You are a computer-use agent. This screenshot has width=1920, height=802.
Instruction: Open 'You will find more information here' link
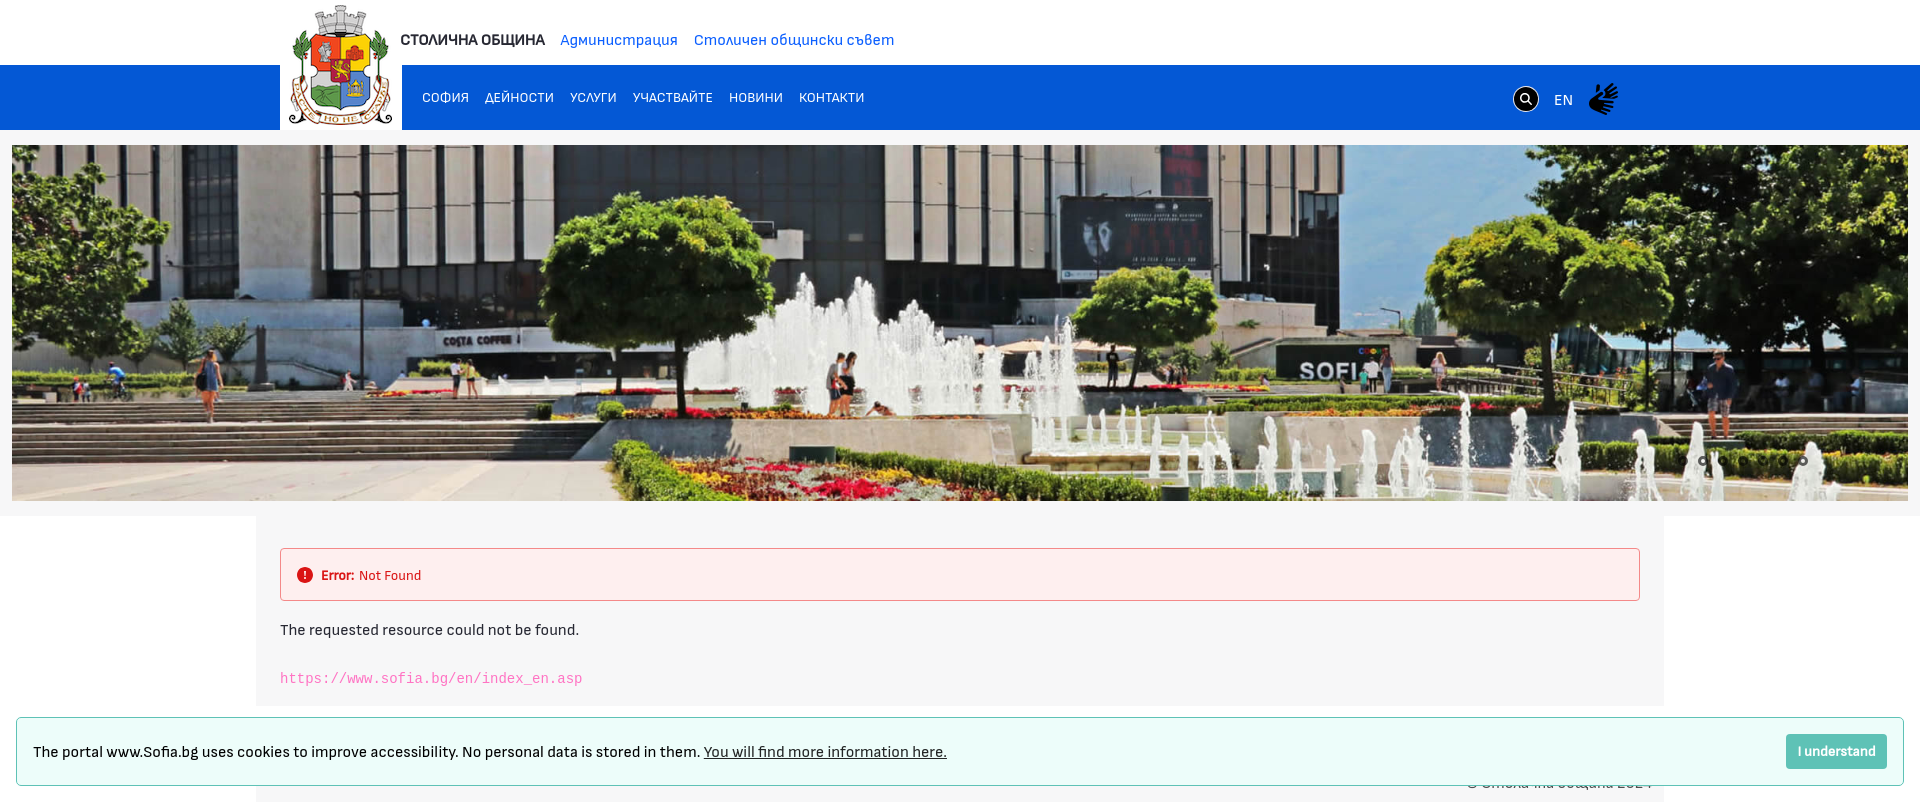tap(824, 752)
